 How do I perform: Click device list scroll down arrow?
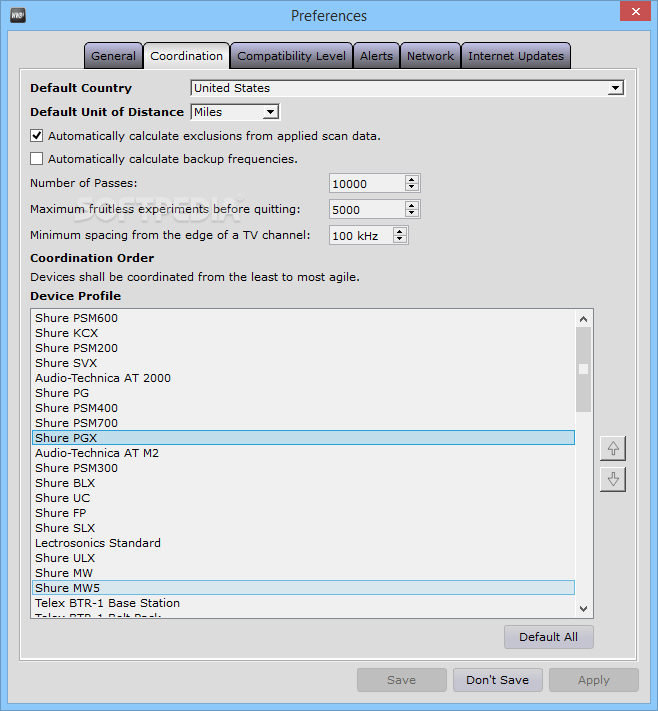click(x=584, y=609)
